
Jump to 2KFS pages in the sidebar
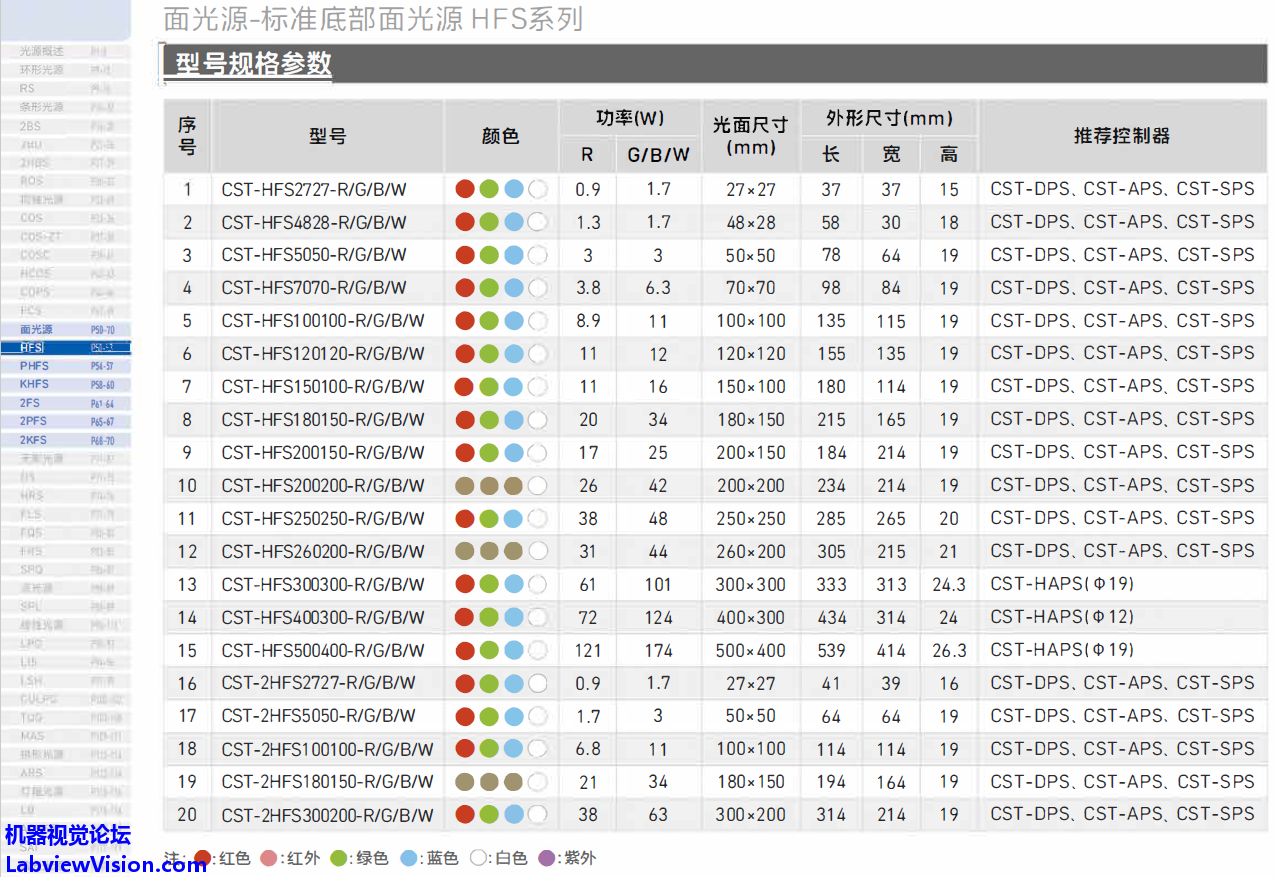[x=35, y=440]
